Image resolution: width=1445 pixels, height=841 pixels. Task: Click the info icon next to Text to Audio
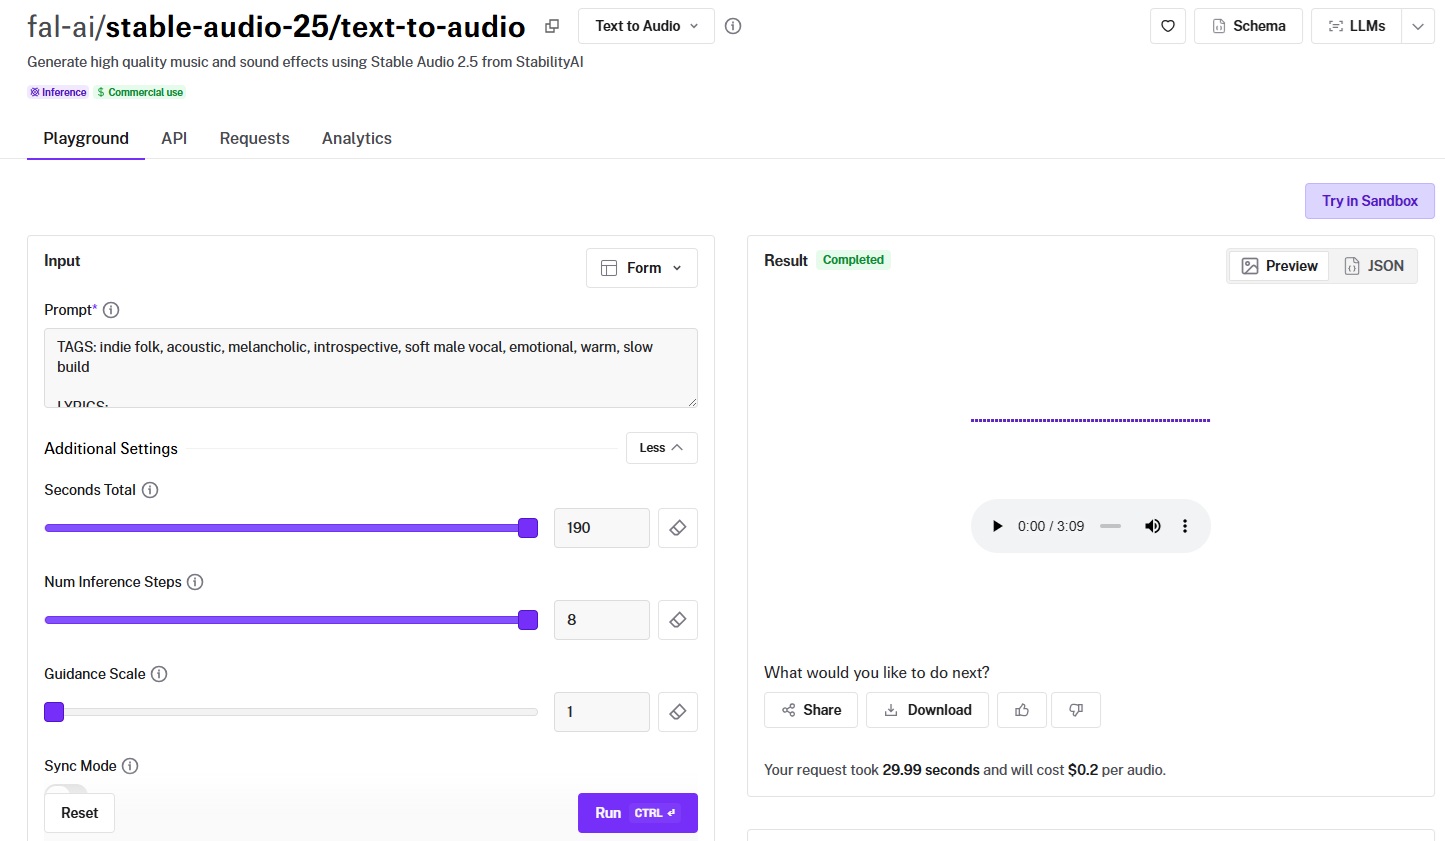[733, 26]
